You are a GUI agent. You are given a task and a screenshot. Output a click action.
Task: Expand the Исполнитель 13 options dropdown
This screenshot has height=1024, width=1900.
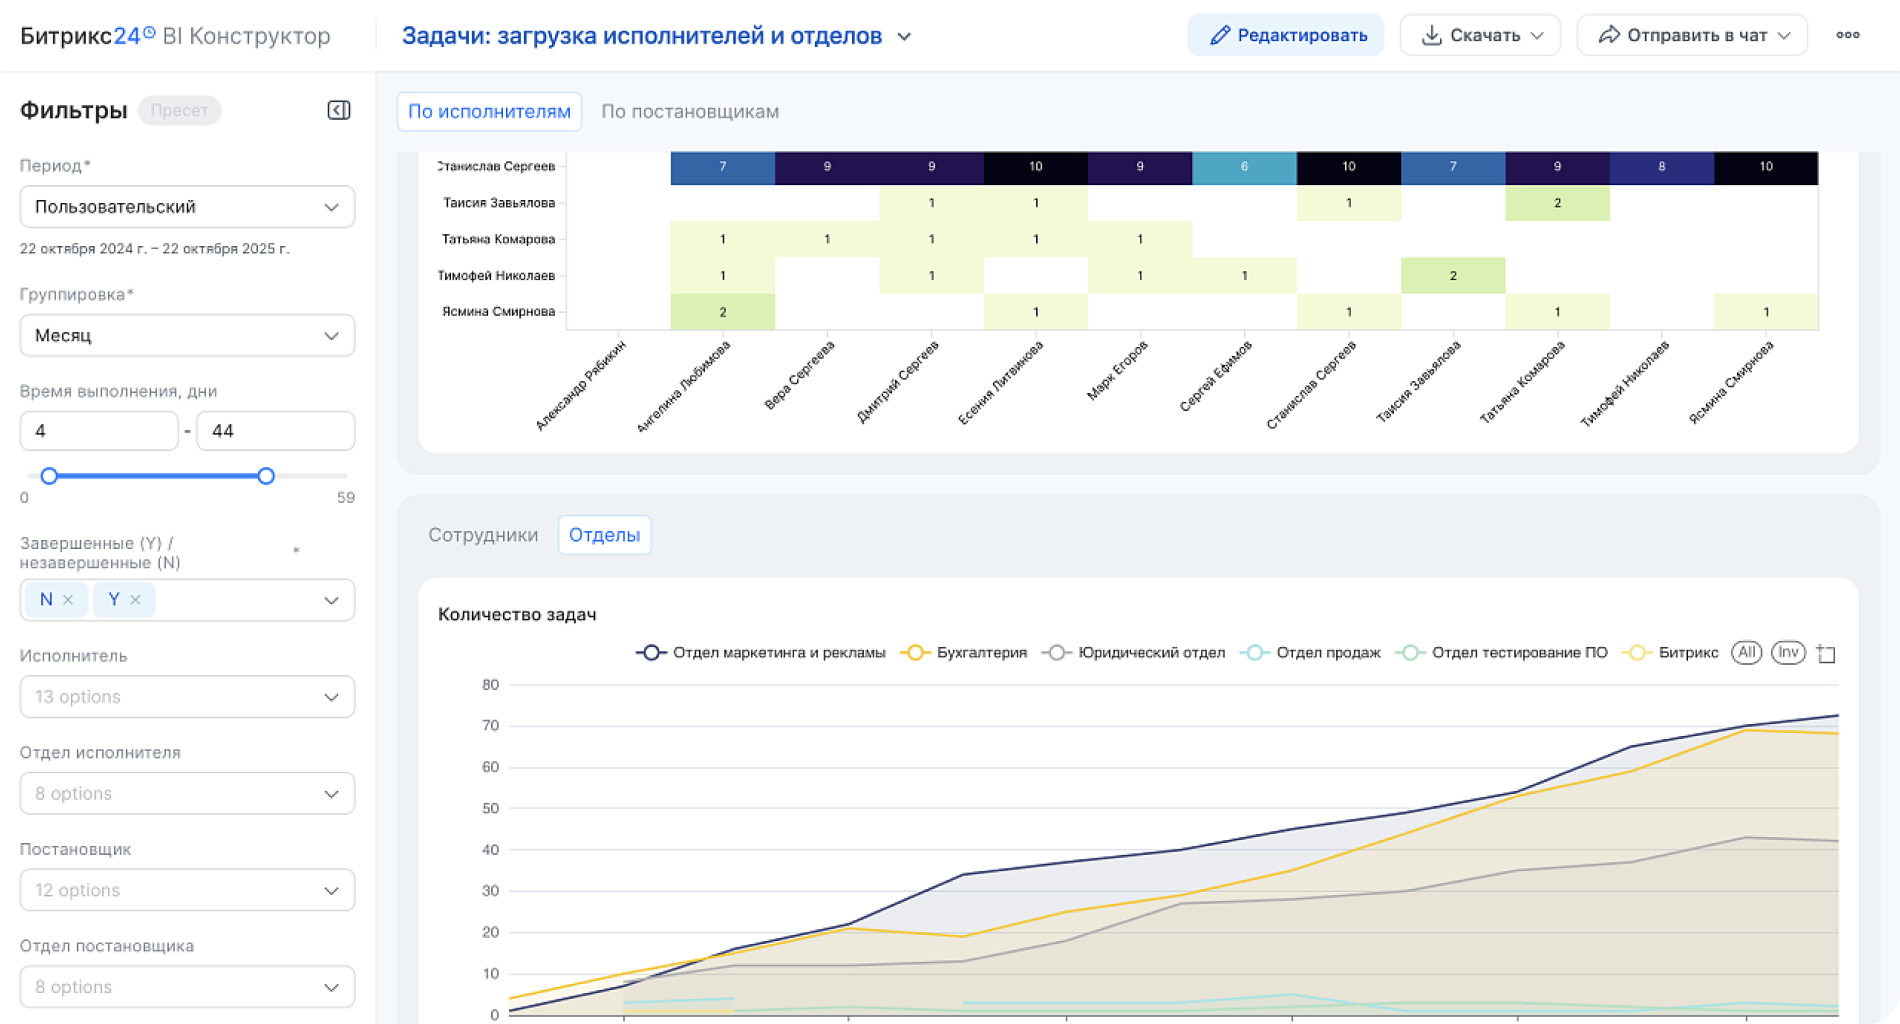click(187, 697)
